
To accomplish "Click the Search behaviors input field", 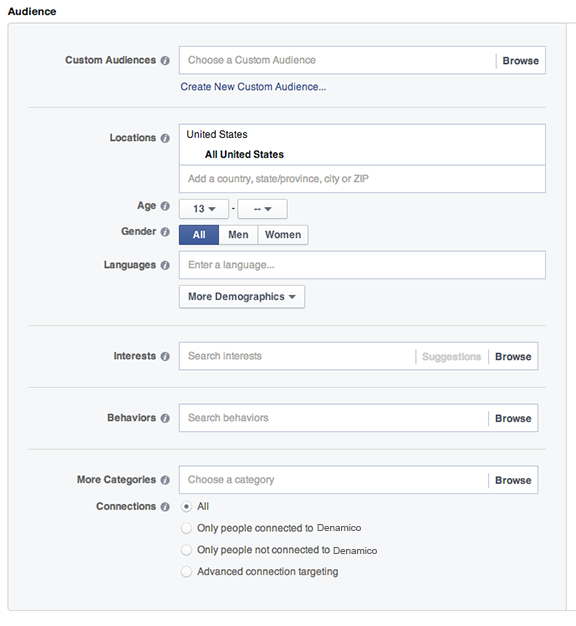I will tap(333, 418).
